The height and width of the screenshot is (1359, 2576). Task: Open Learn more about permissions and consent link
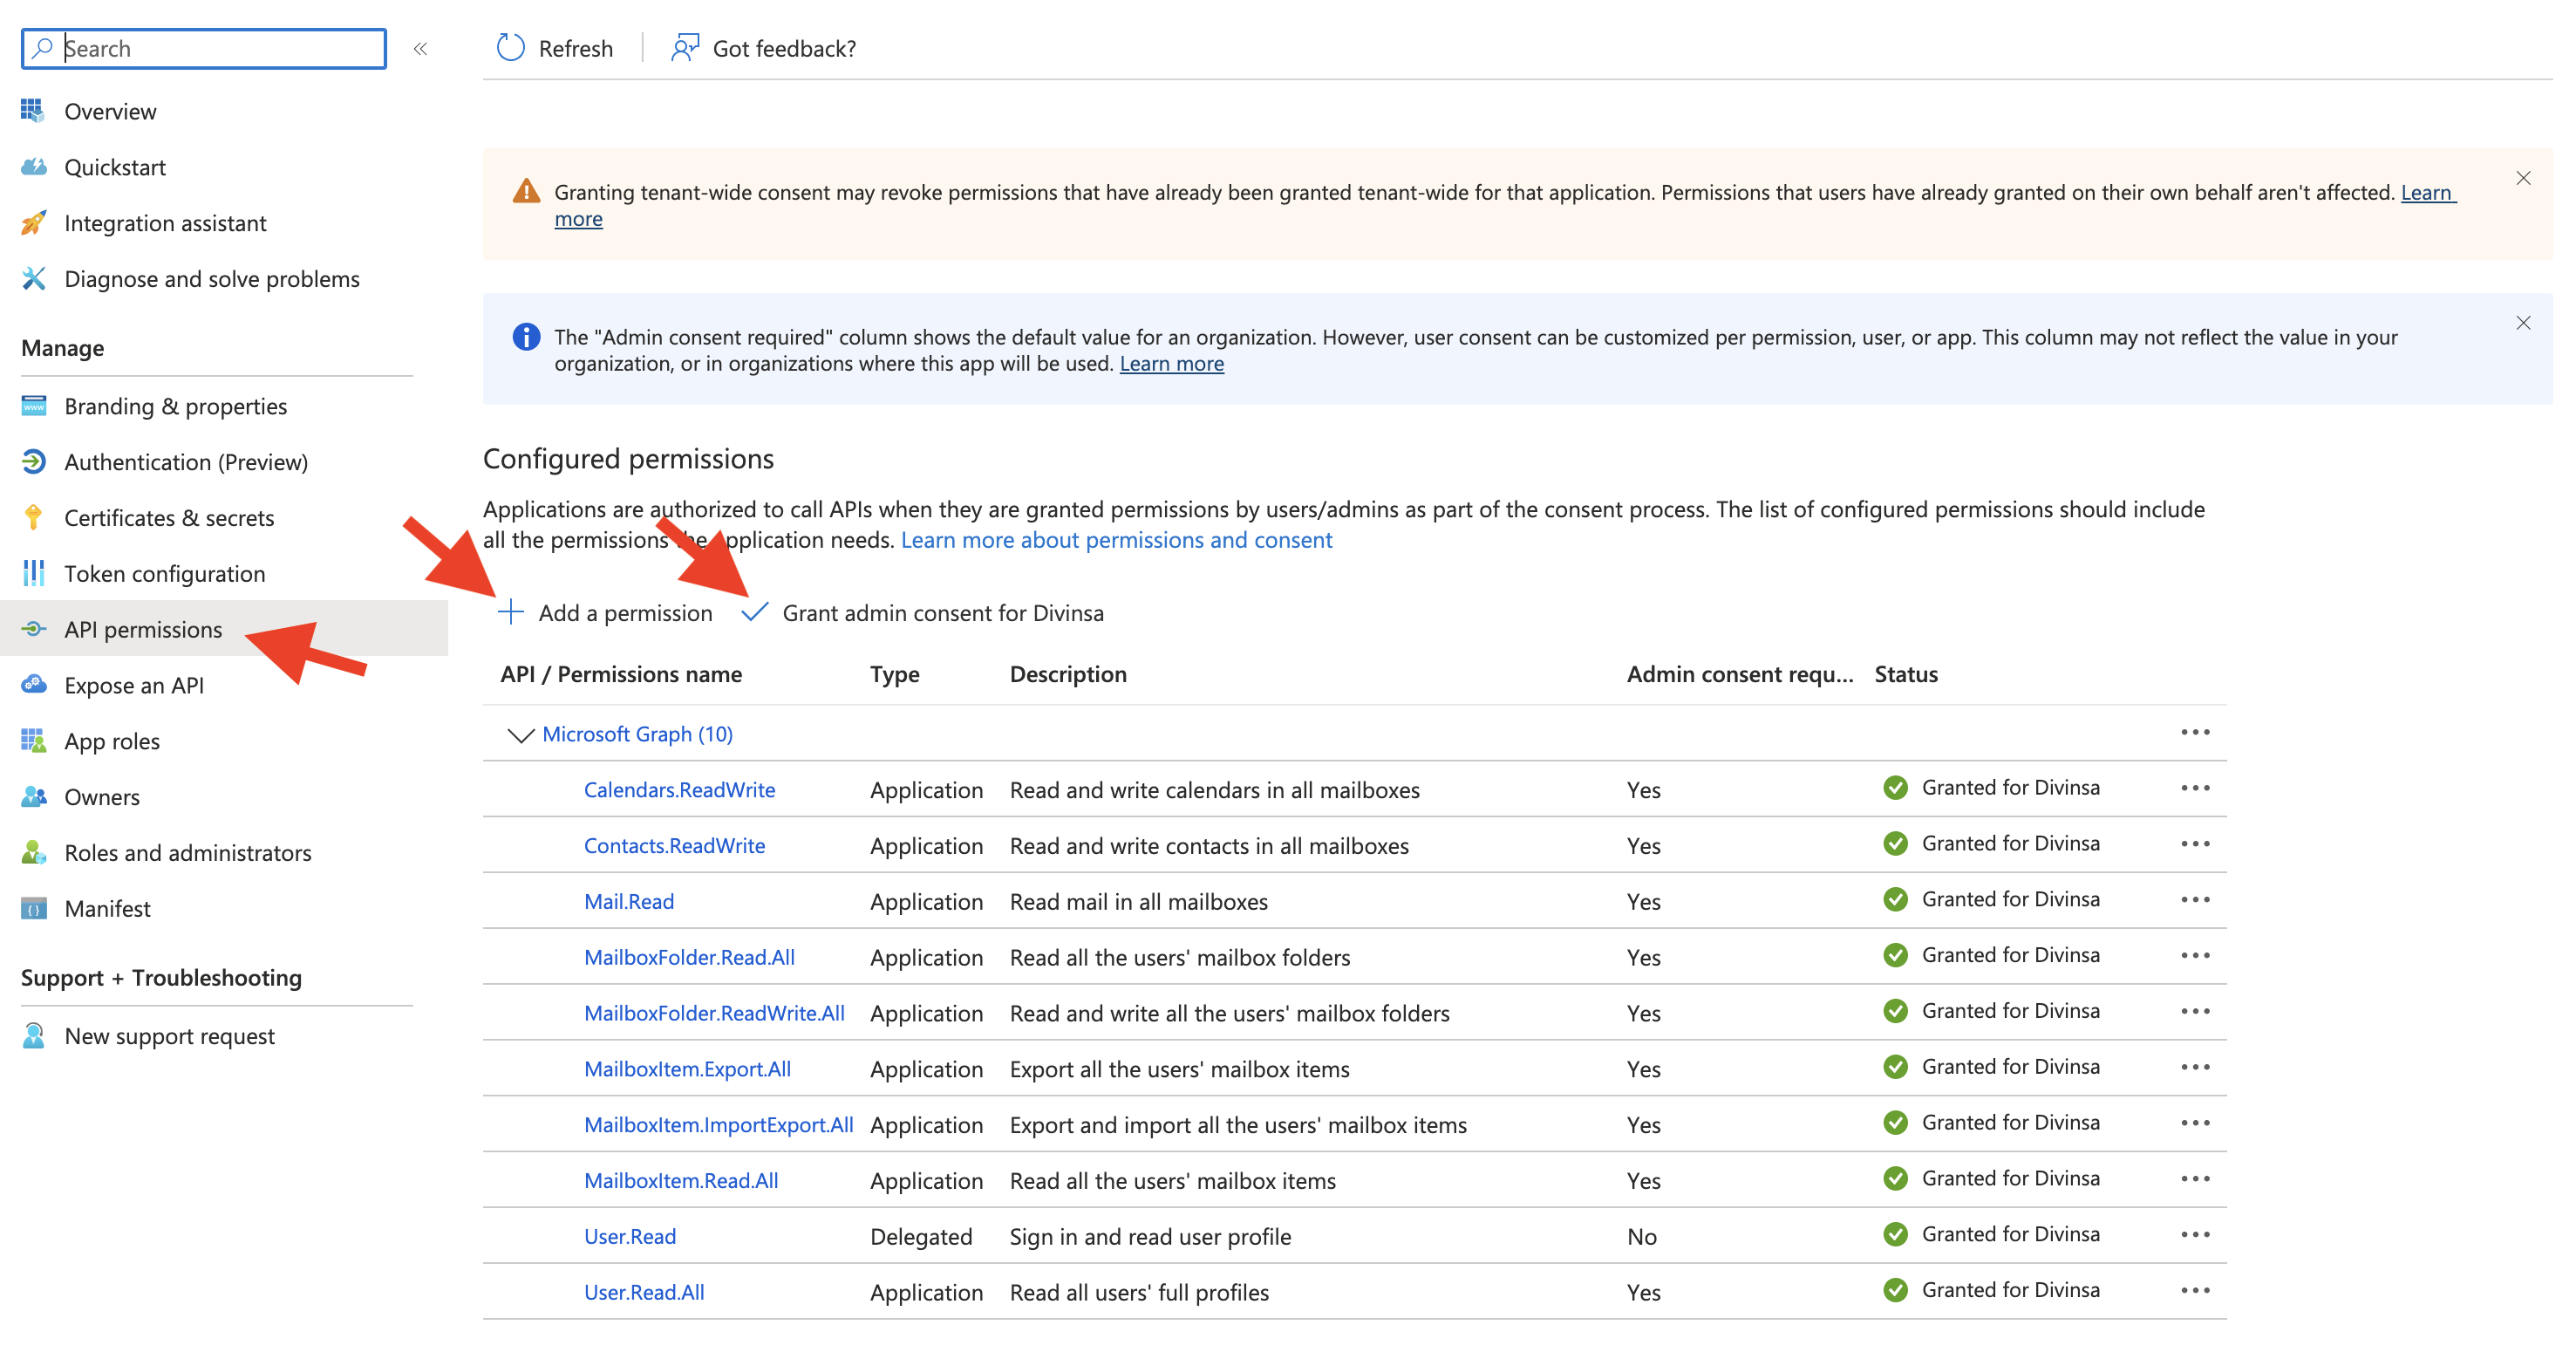pos(1116,540)
